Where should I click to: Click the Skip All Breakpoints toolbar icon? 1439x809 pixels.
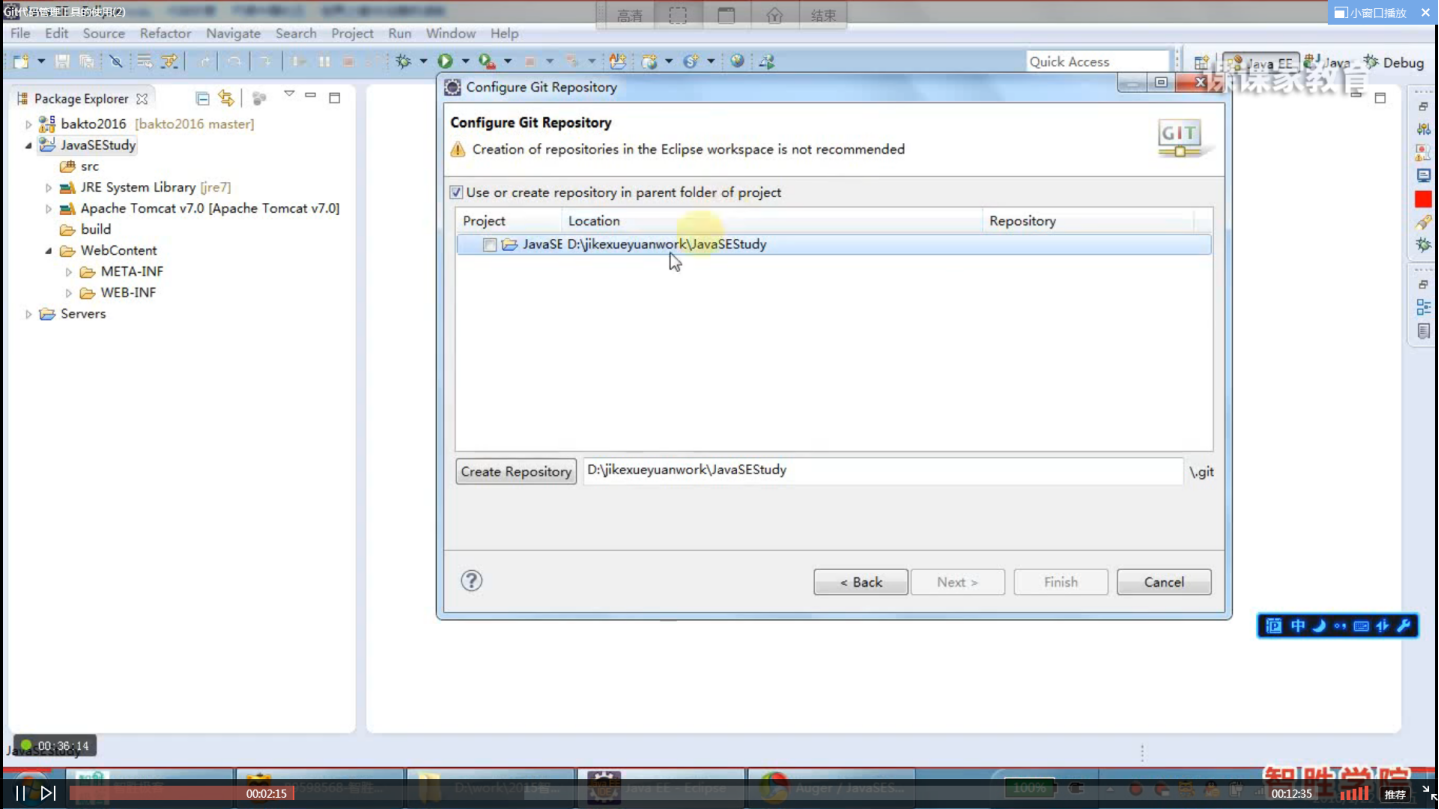tap(116, 62)
